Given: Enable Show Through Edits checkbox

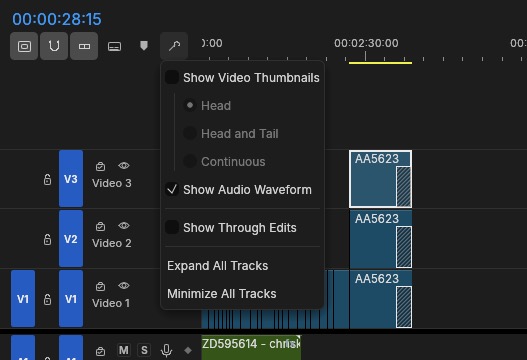Looking at the screenshot, I should tap(172, 227).
